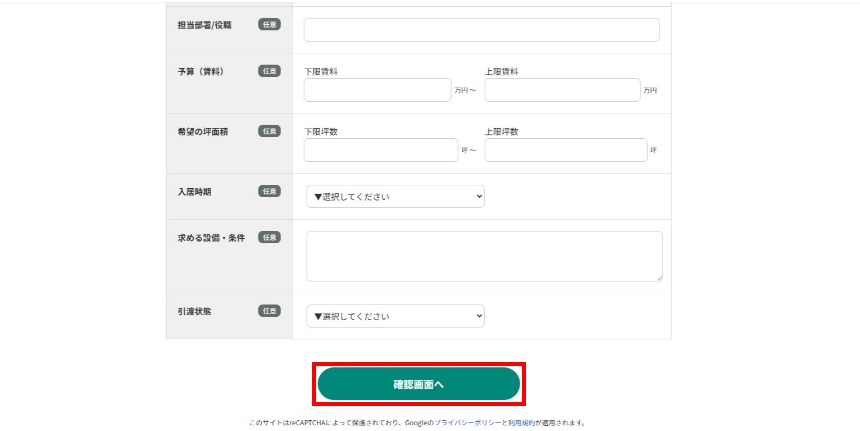Image resolution: width=860 pixels, height=431 pixels.
Task: Click the 任意 badge beside 求める設備・条件
Action: tap(269, 237)
